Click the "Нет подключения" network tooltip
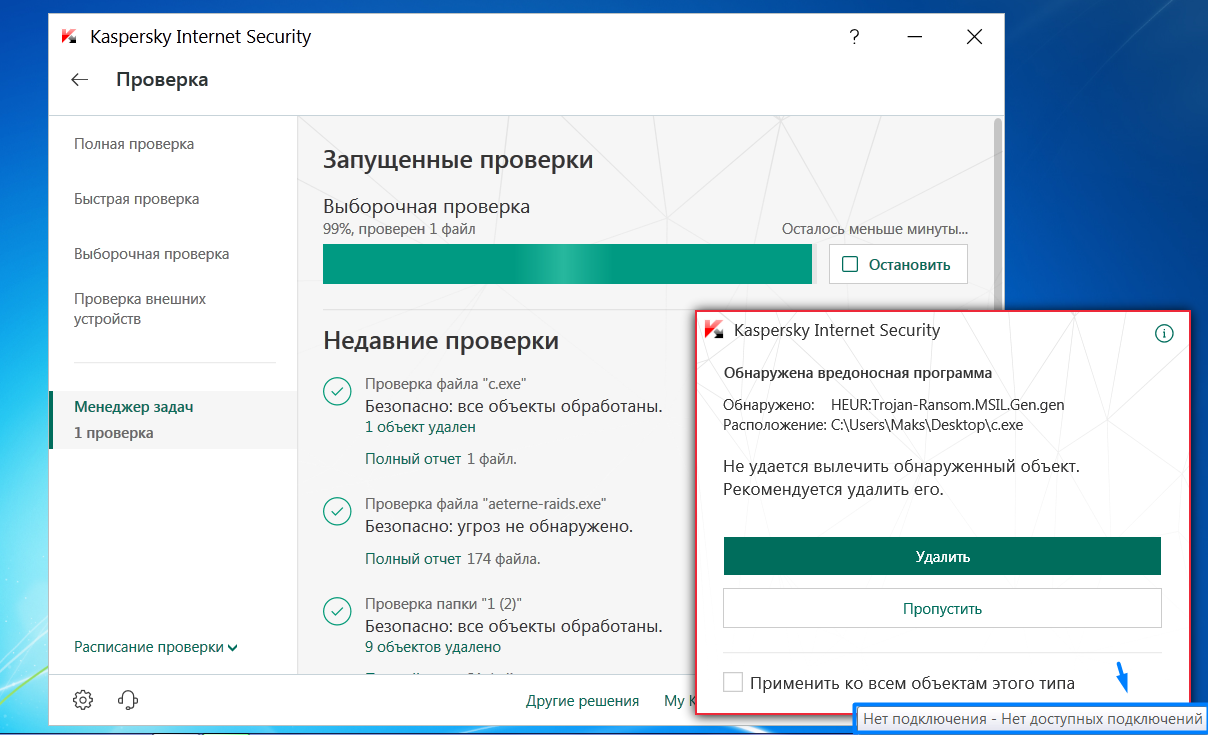 click(x=1031, y=719)
